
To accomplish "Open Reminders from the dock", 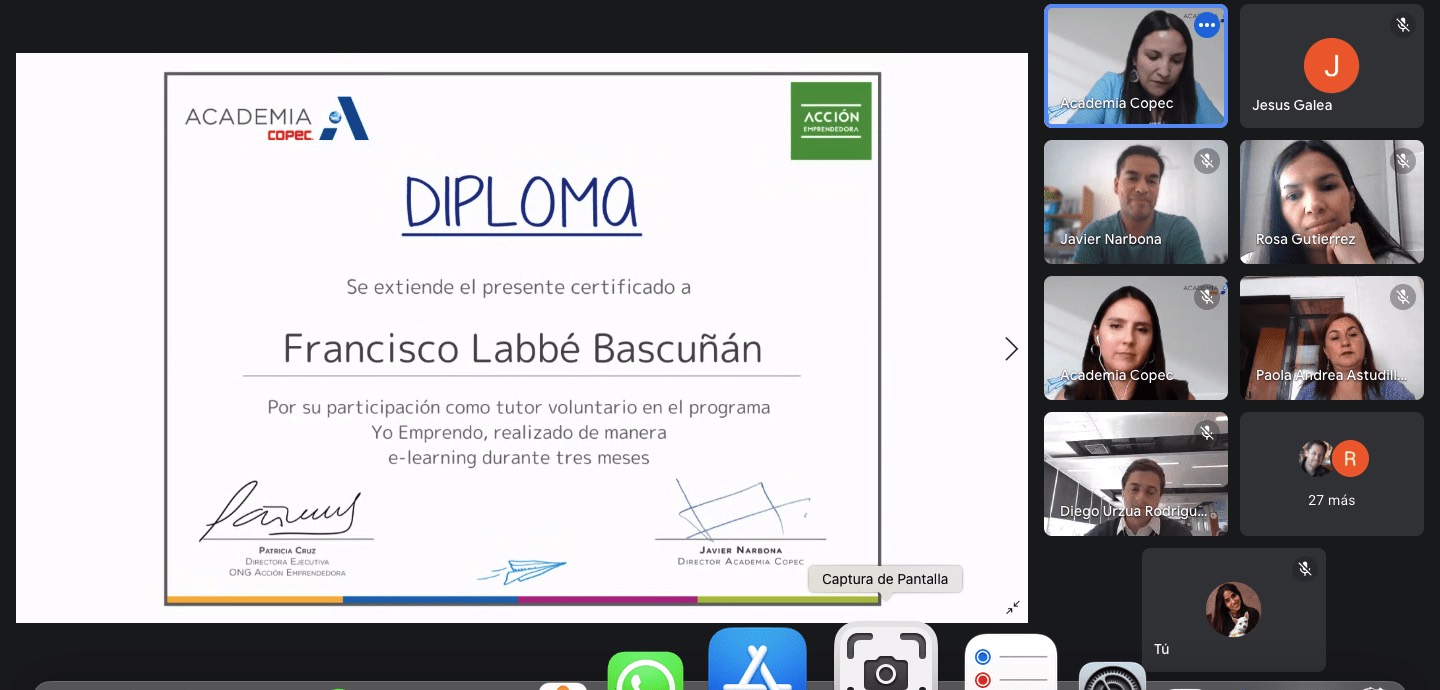I will click(x=1010, y=662).
